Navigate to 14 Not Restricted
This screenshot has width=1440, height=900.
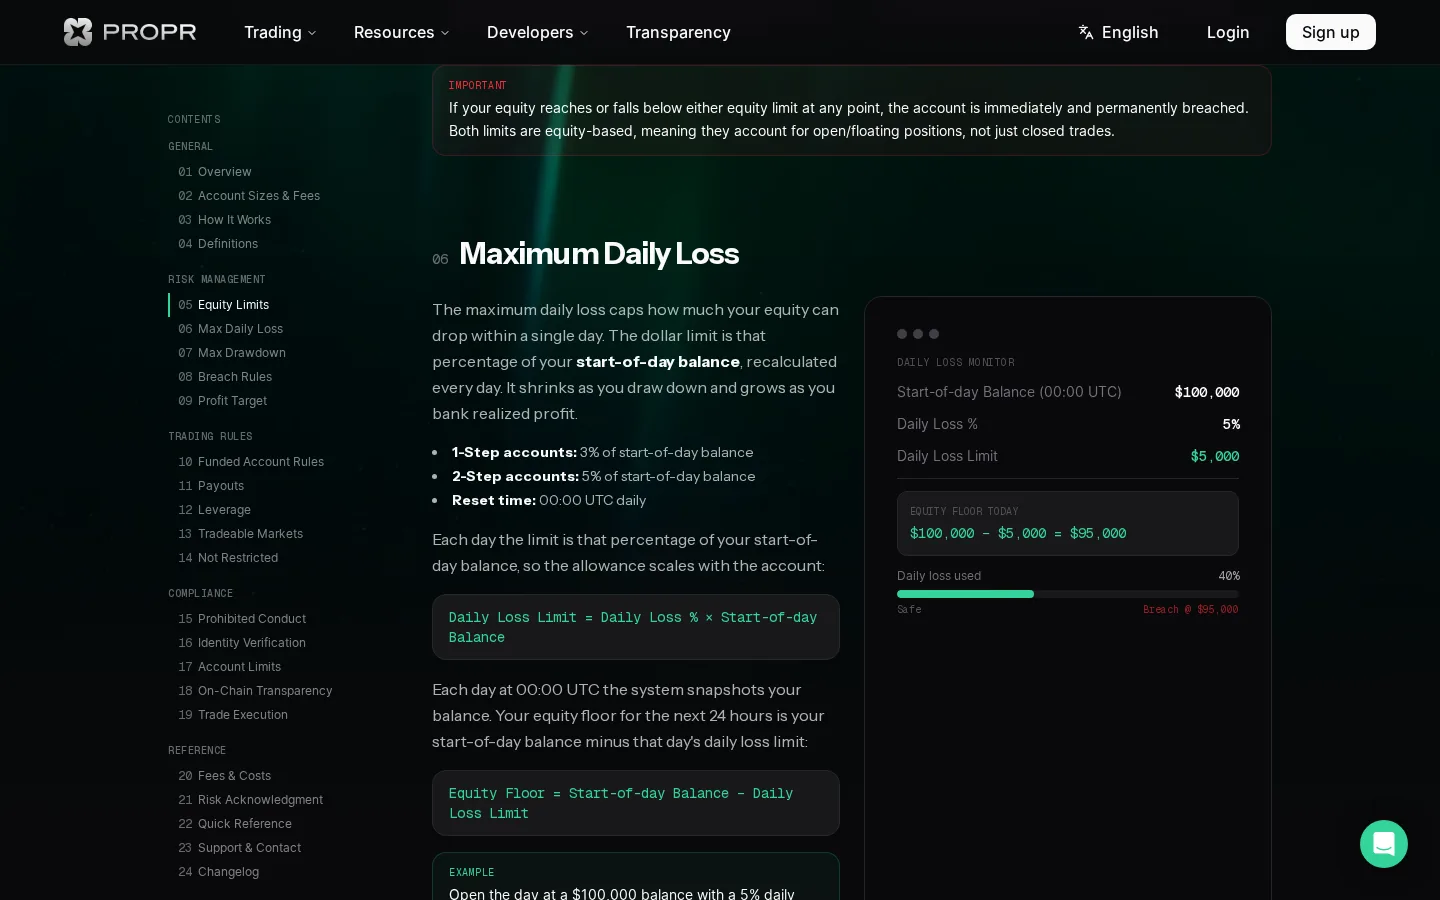click(228, 558)
